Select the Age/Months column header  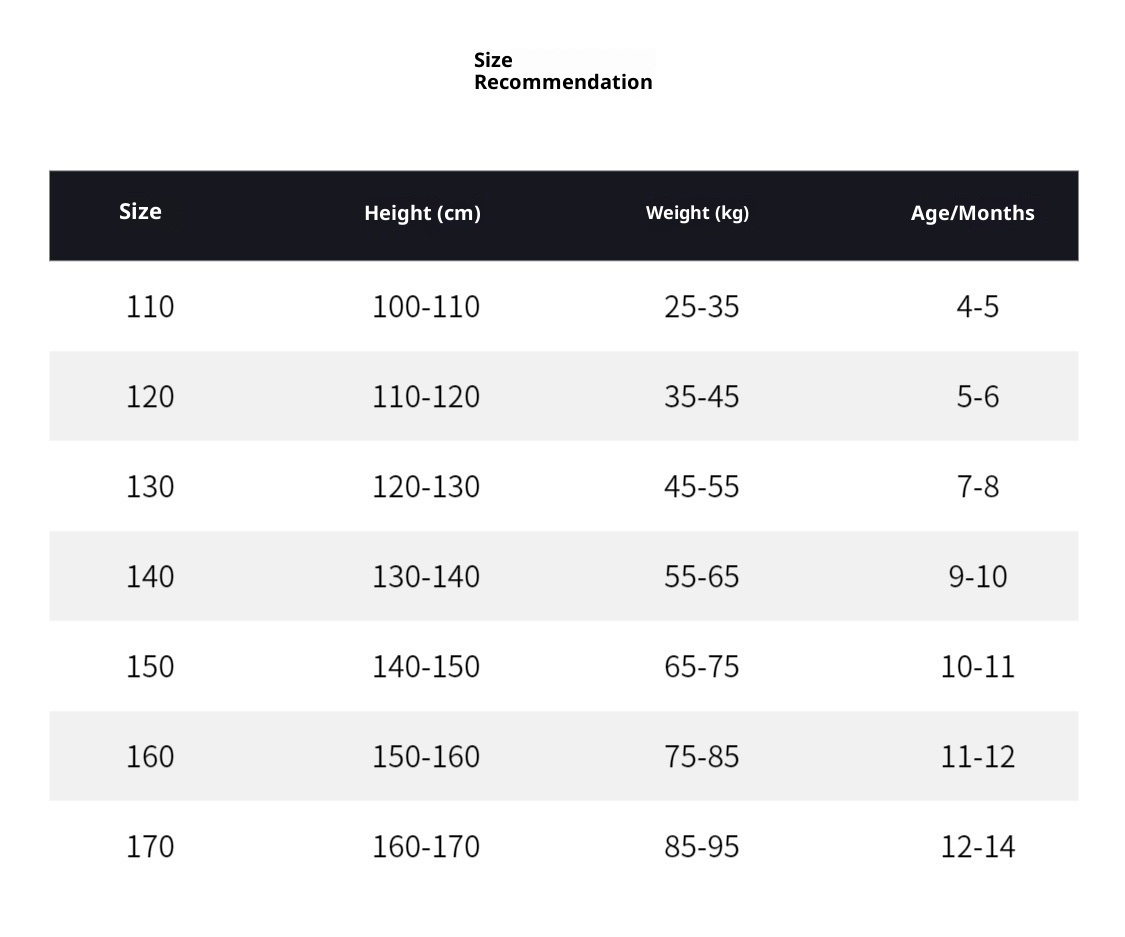point(972,213)
